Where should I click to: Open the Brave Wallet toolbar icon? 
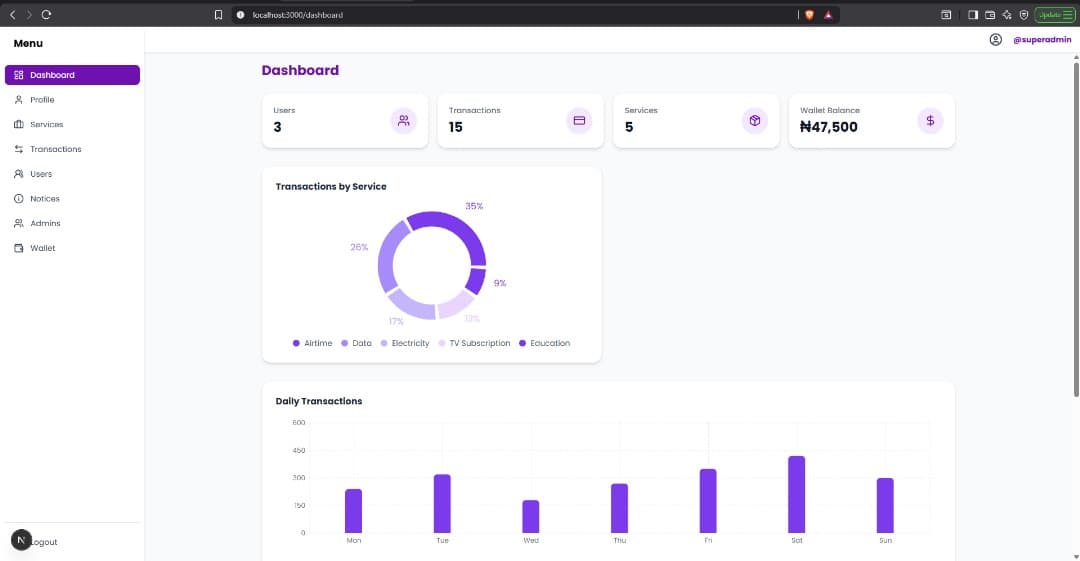click(990, 14)
